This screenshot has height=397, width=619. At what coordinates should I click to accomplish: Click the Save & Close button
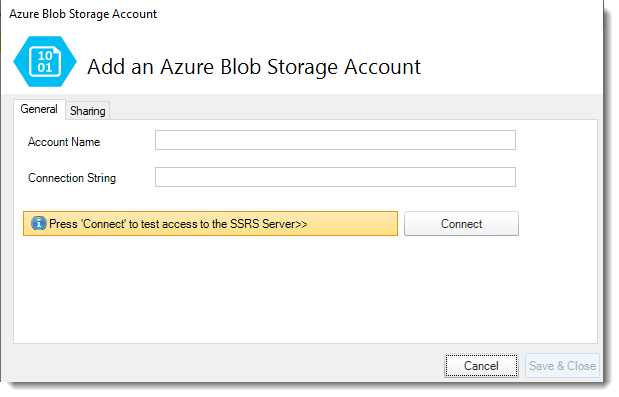(x=562, y=366)
